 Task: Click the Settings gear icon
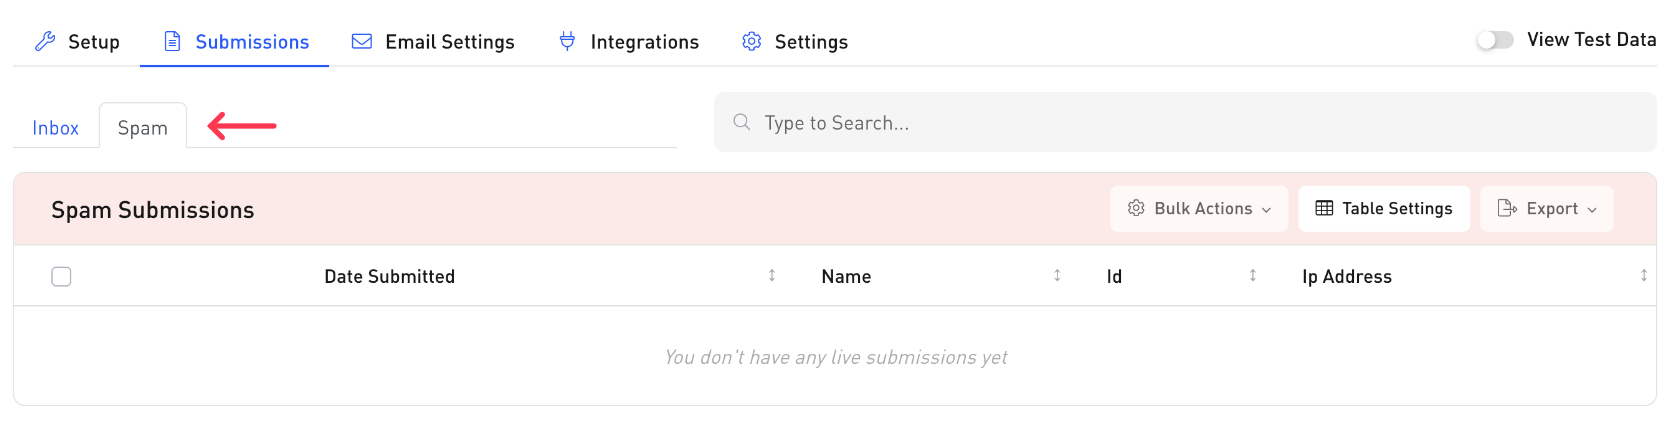click(x=752, y=41)
